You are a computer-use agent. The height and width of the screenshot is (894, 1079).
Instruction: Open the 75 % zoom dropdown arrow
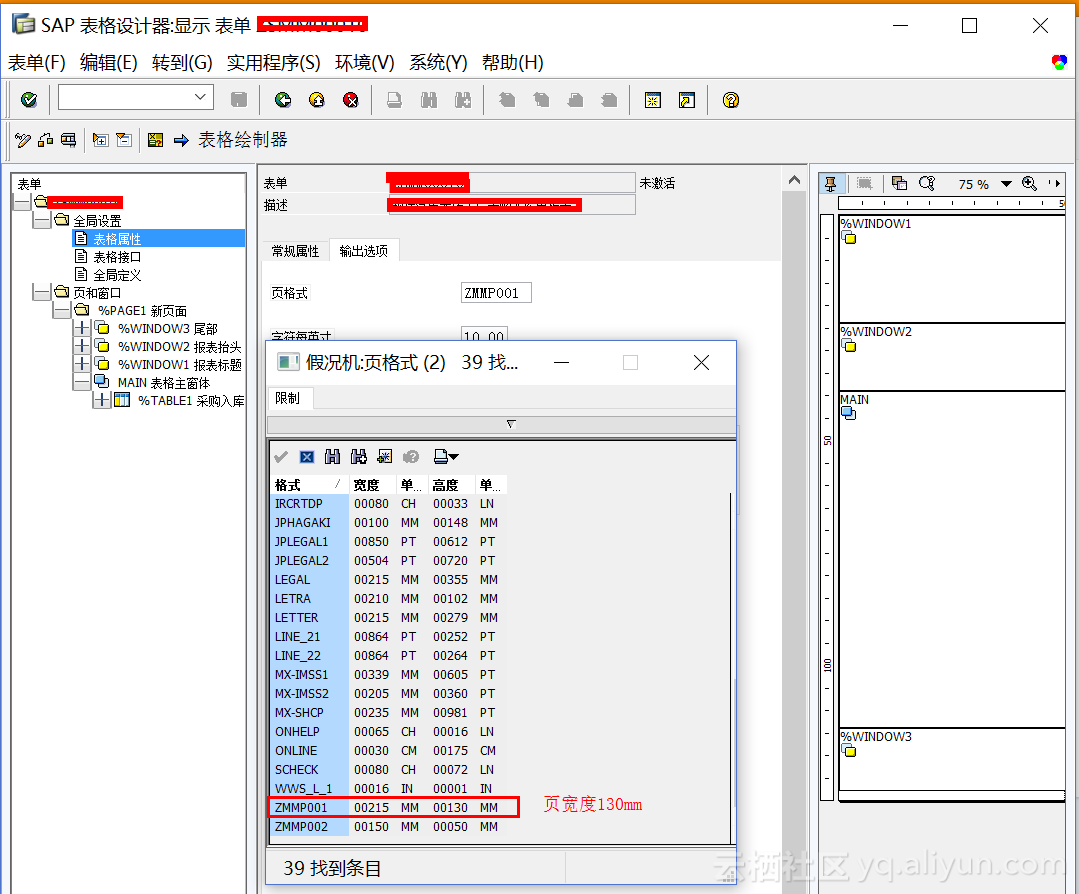(1006, 184)
